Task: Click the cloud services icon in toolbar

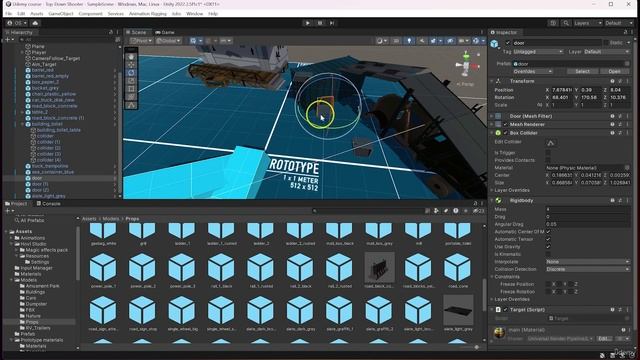Action: (35, 23)
